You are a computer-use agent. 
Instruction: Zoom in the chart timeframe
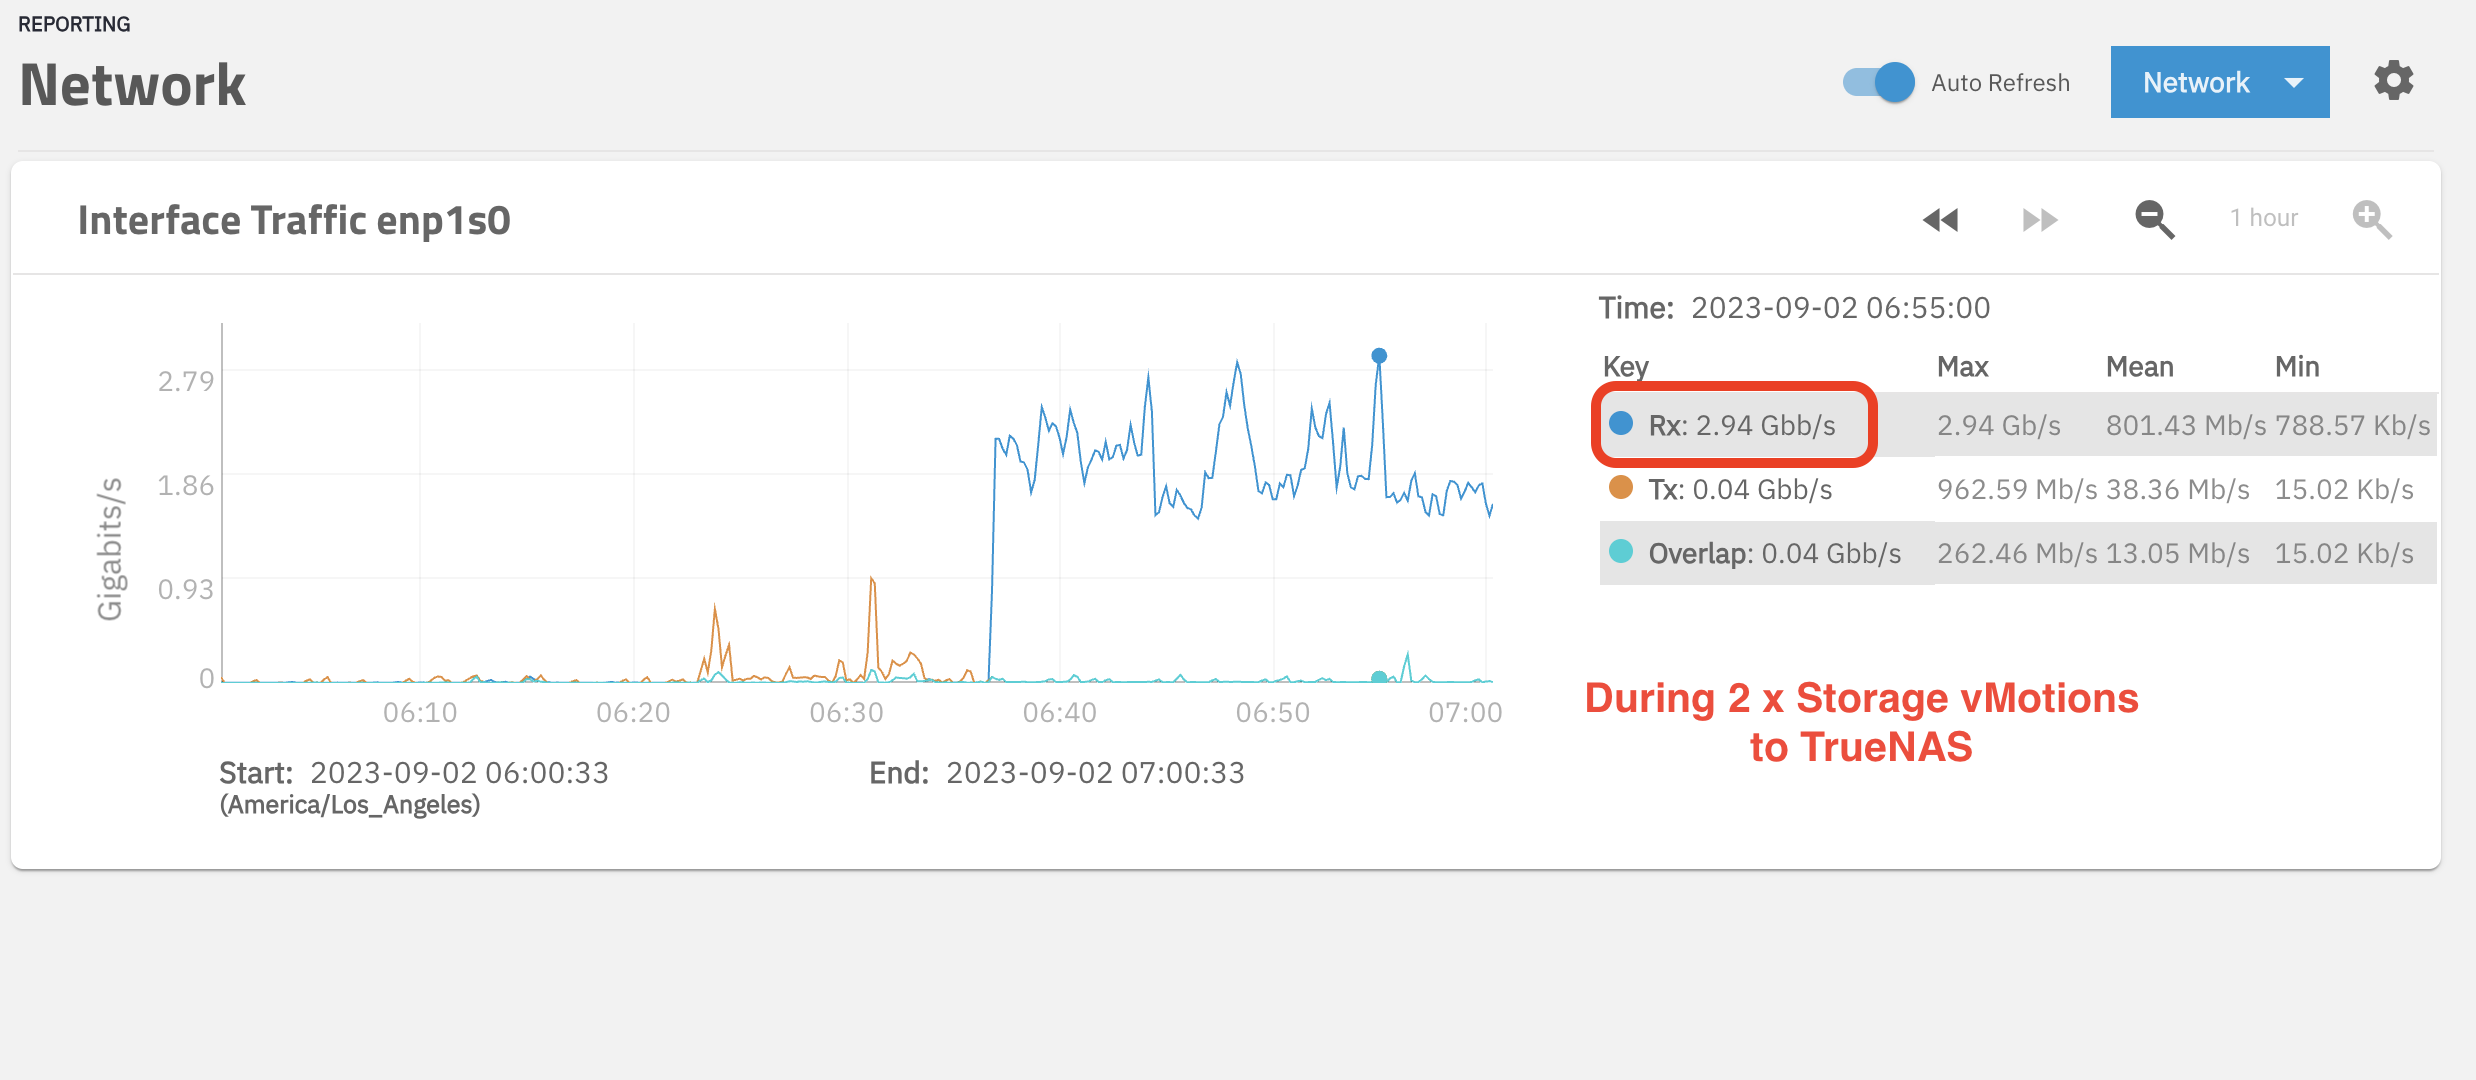click(2371, 219)
